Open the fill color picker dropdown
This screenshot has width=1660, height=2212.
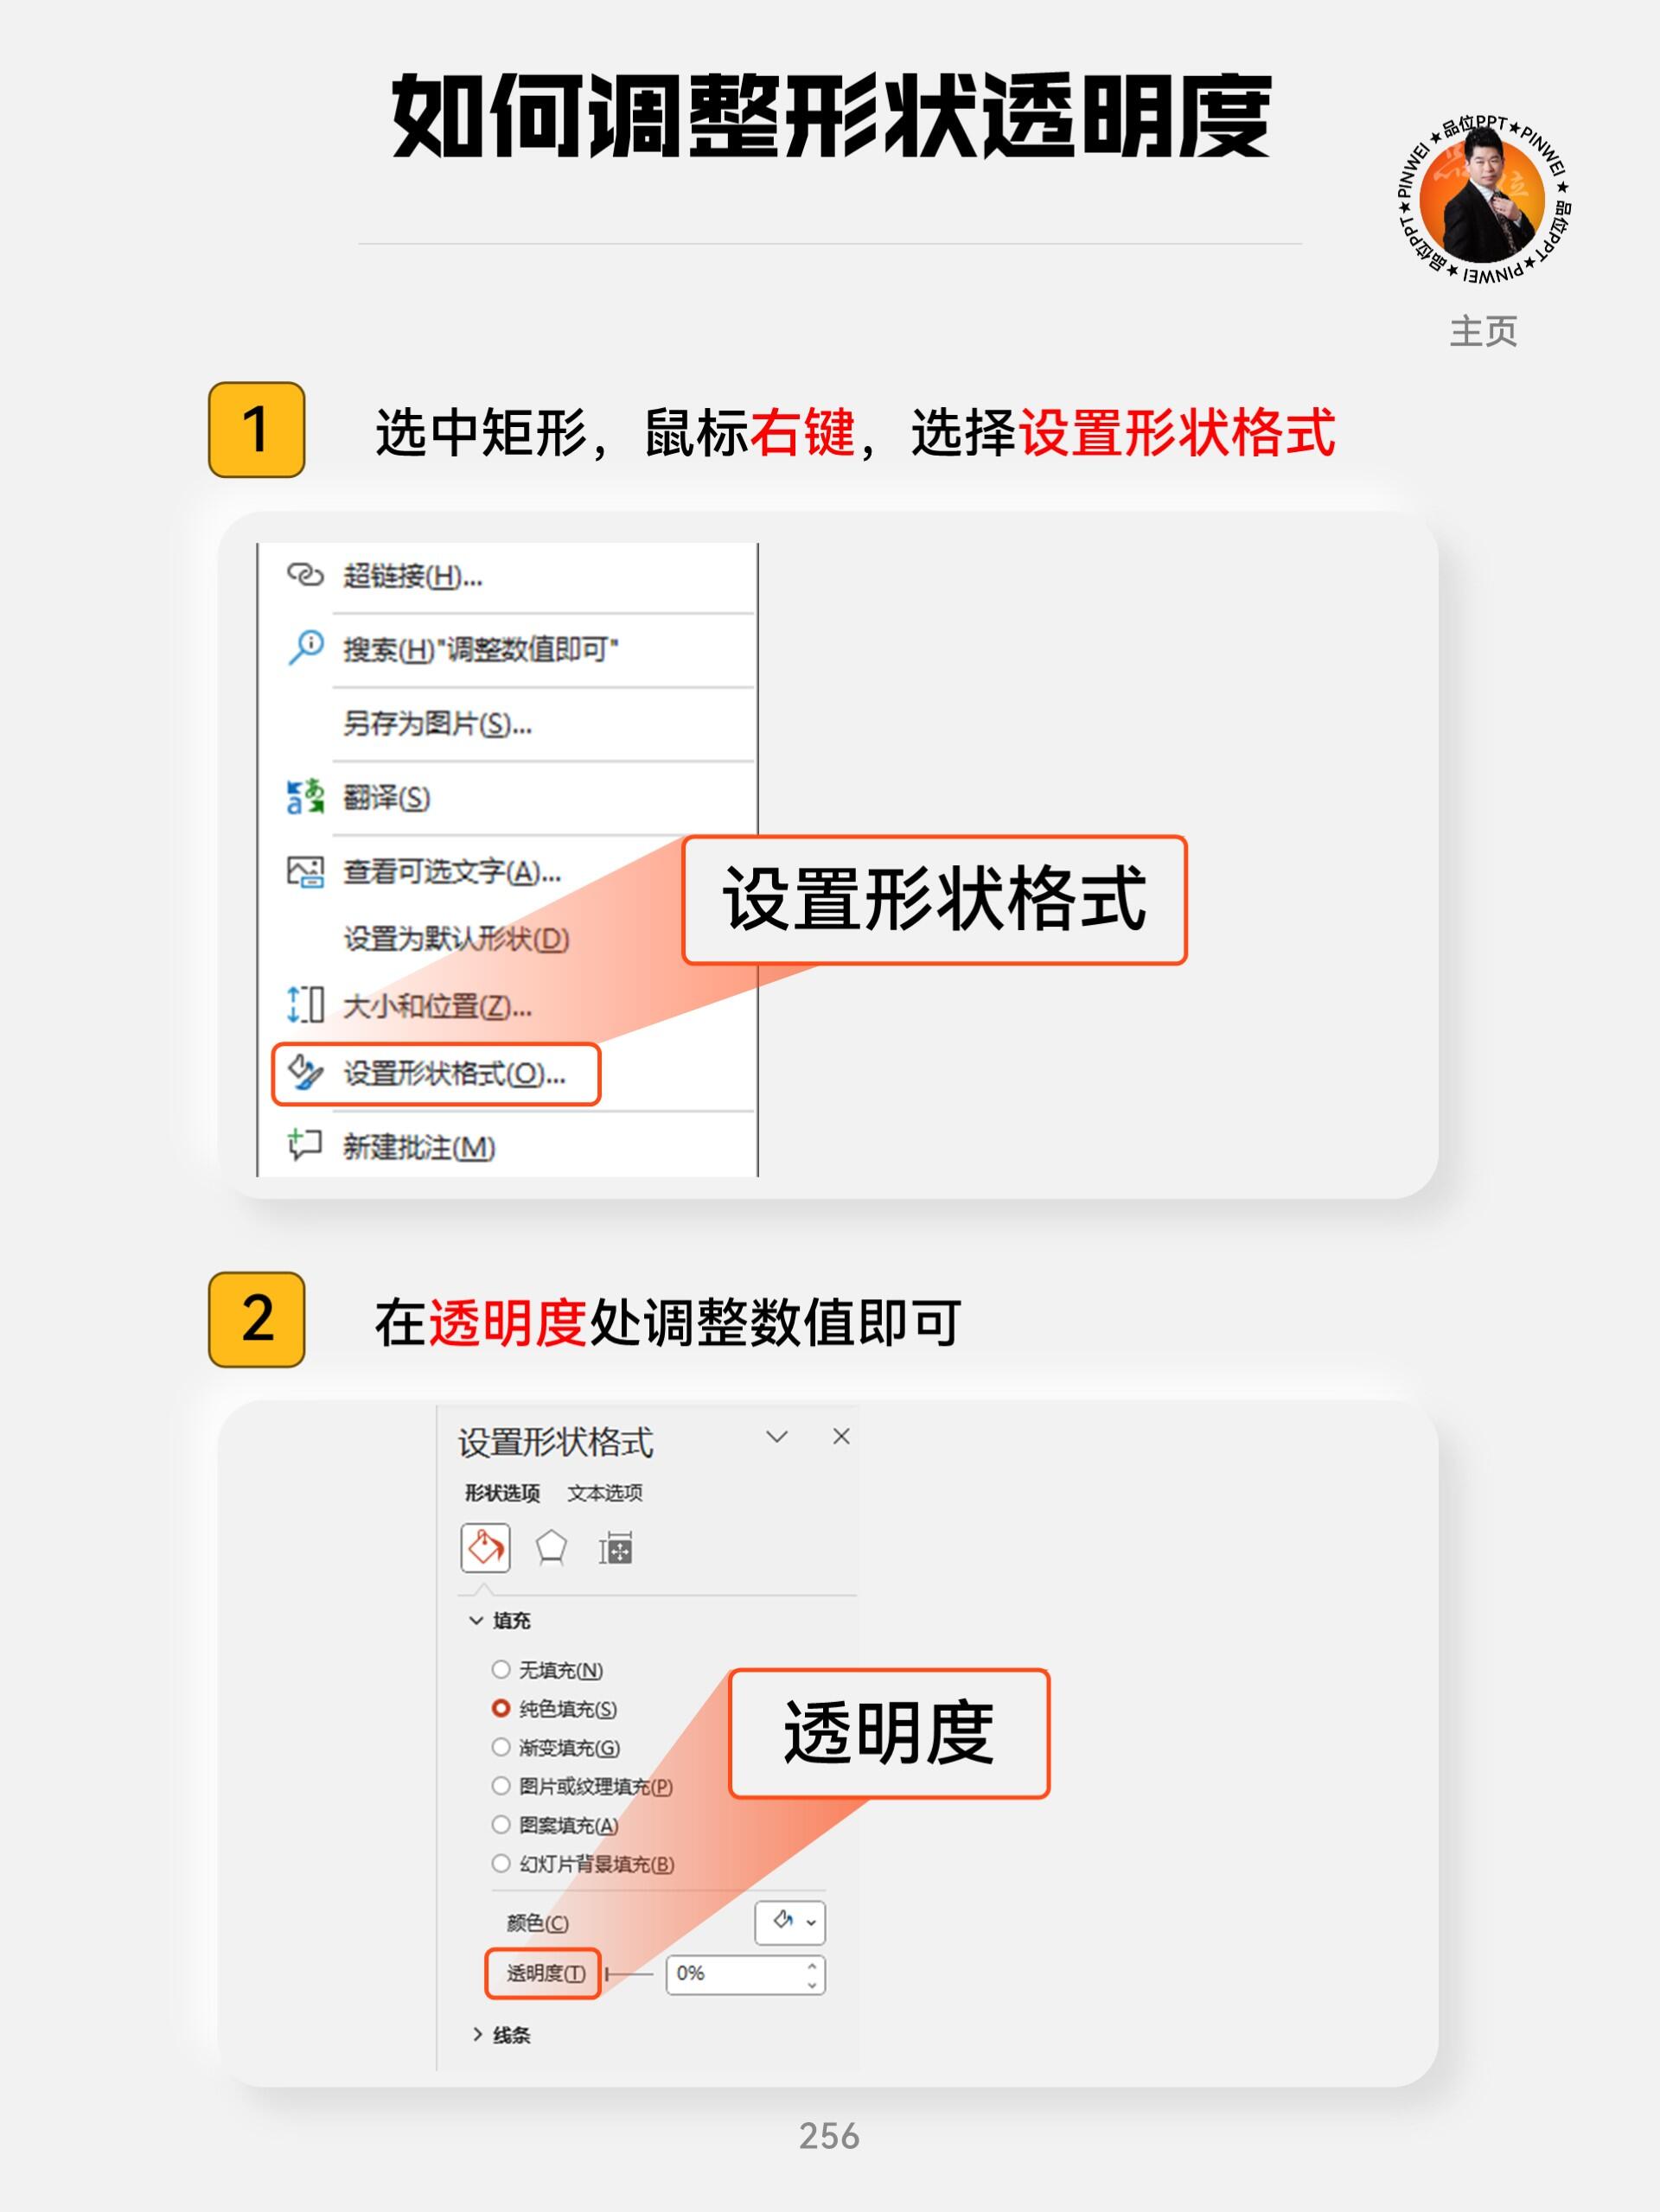[x=790, y=1922]
